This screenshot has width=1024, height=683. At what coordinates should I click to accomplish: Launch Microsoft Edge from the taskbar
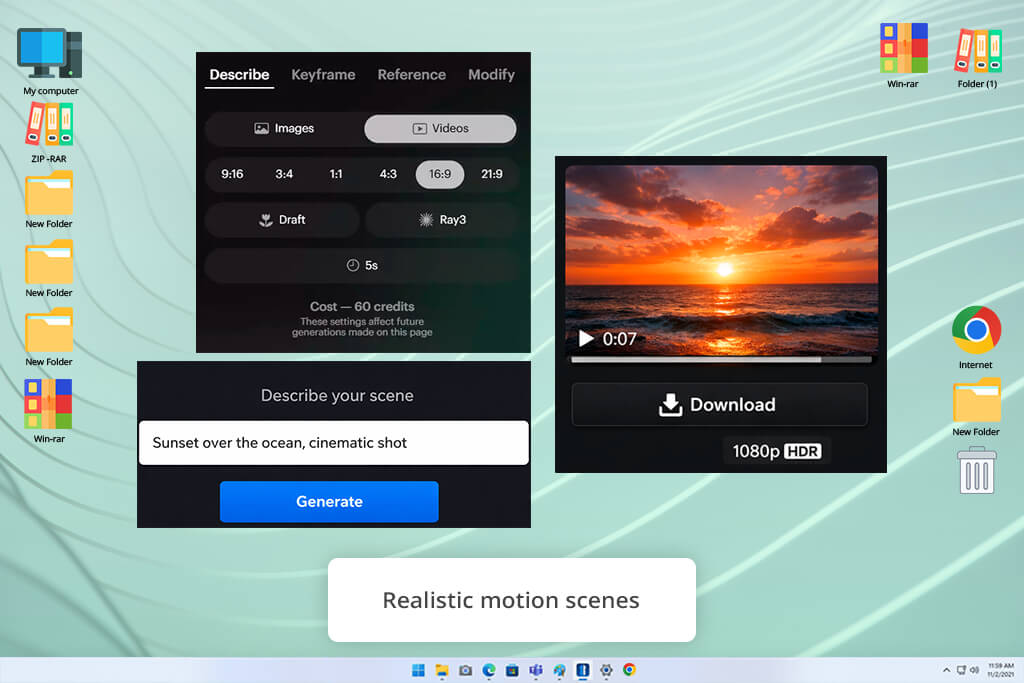pyautogui.click(x=488, y=670)
